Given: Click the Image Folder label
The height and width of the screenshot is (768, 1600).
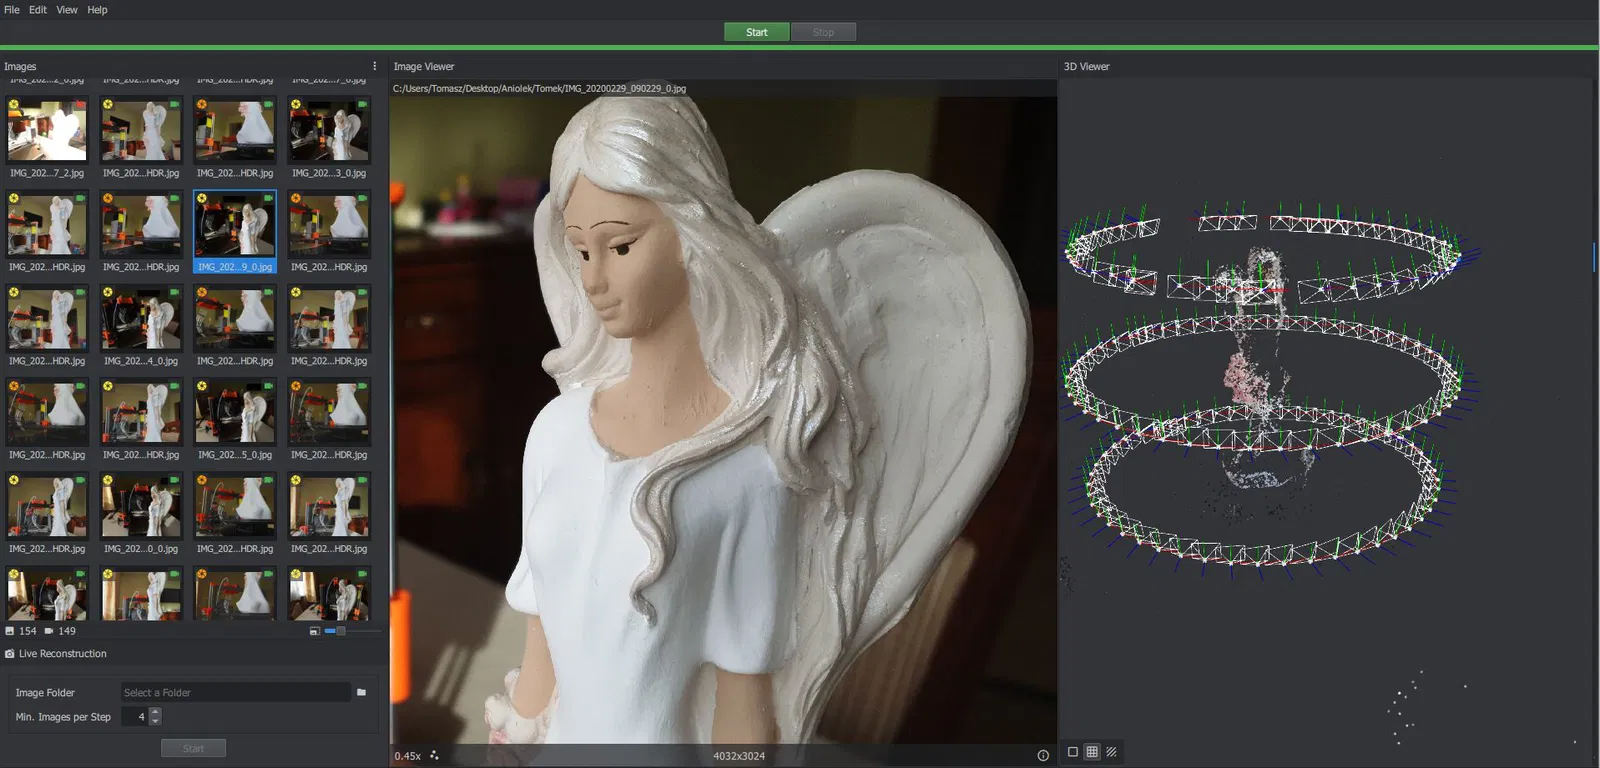Looking at the screenshot, I should (45, 693).
